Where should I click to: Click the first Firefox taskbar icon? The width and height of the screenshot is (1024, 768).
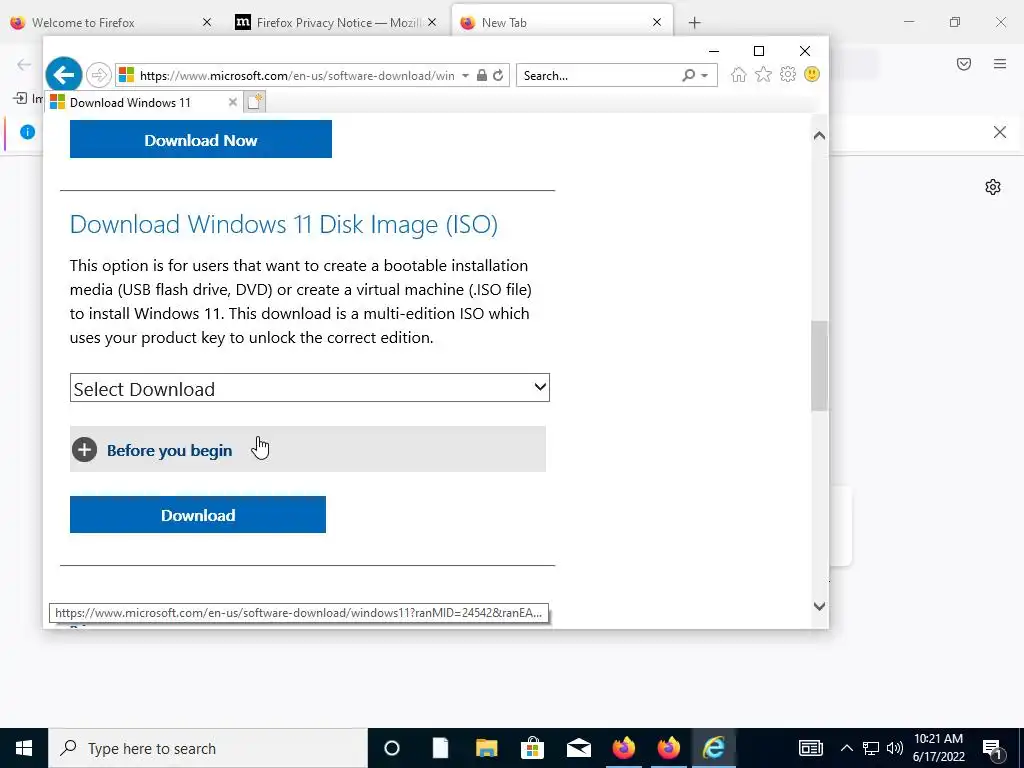pyautogui.click(x=624, y=748)
